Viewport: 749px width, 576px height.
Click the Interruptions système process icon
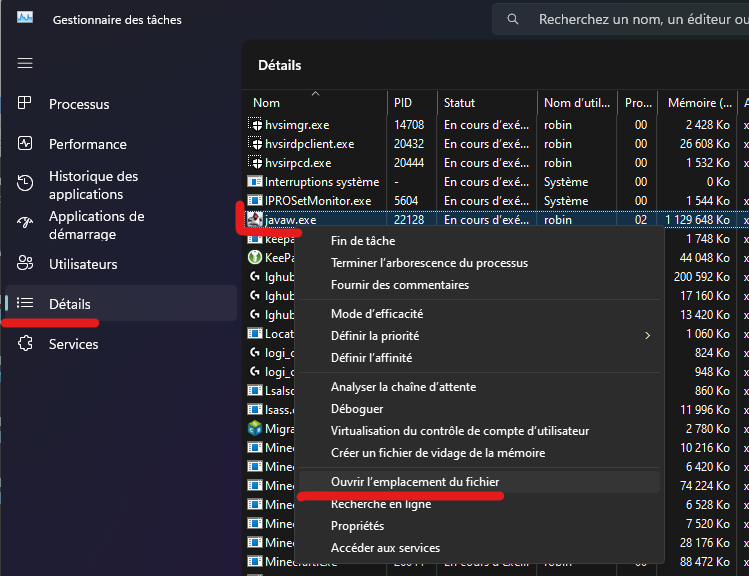click(255, 181)
